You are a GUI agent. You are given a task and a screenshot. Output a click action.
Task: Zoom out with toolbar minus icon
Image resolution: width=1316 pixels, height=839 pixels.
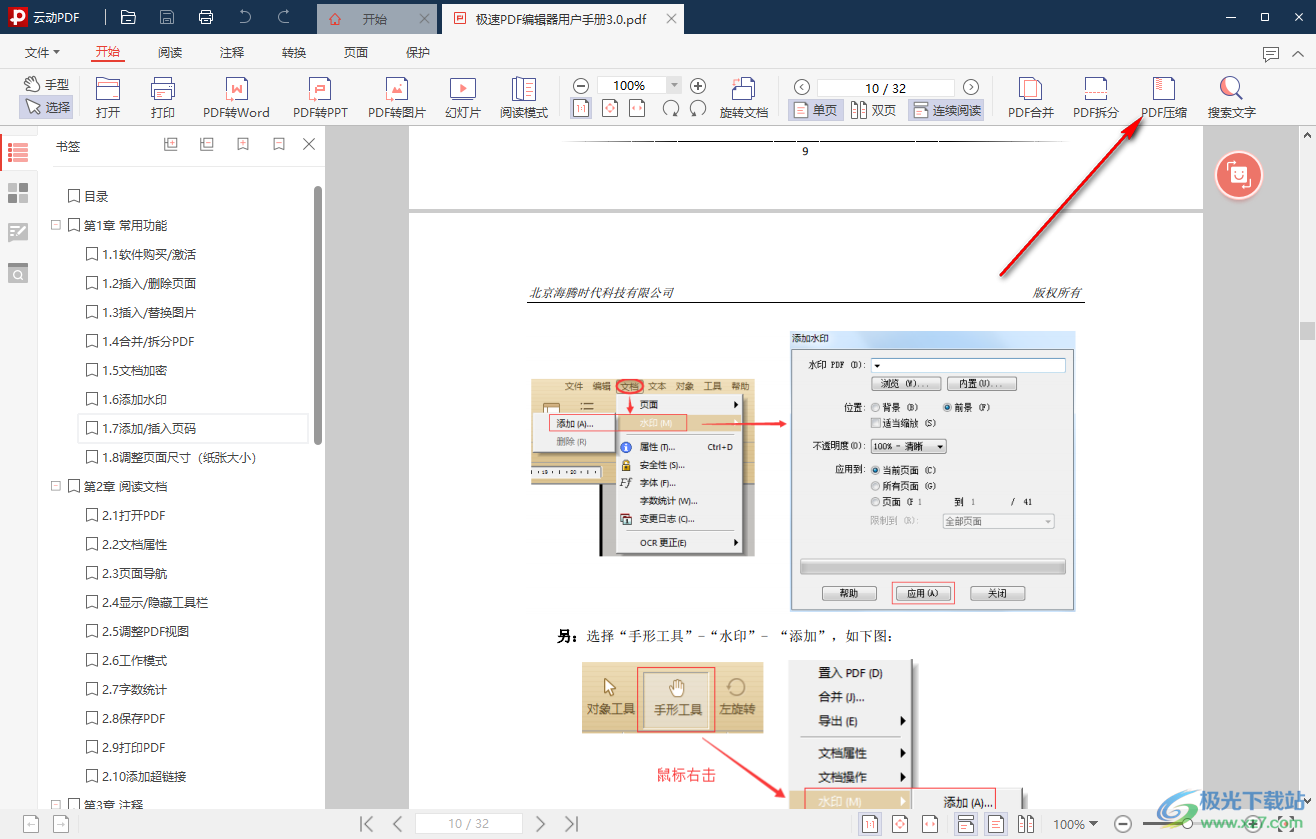581,86
